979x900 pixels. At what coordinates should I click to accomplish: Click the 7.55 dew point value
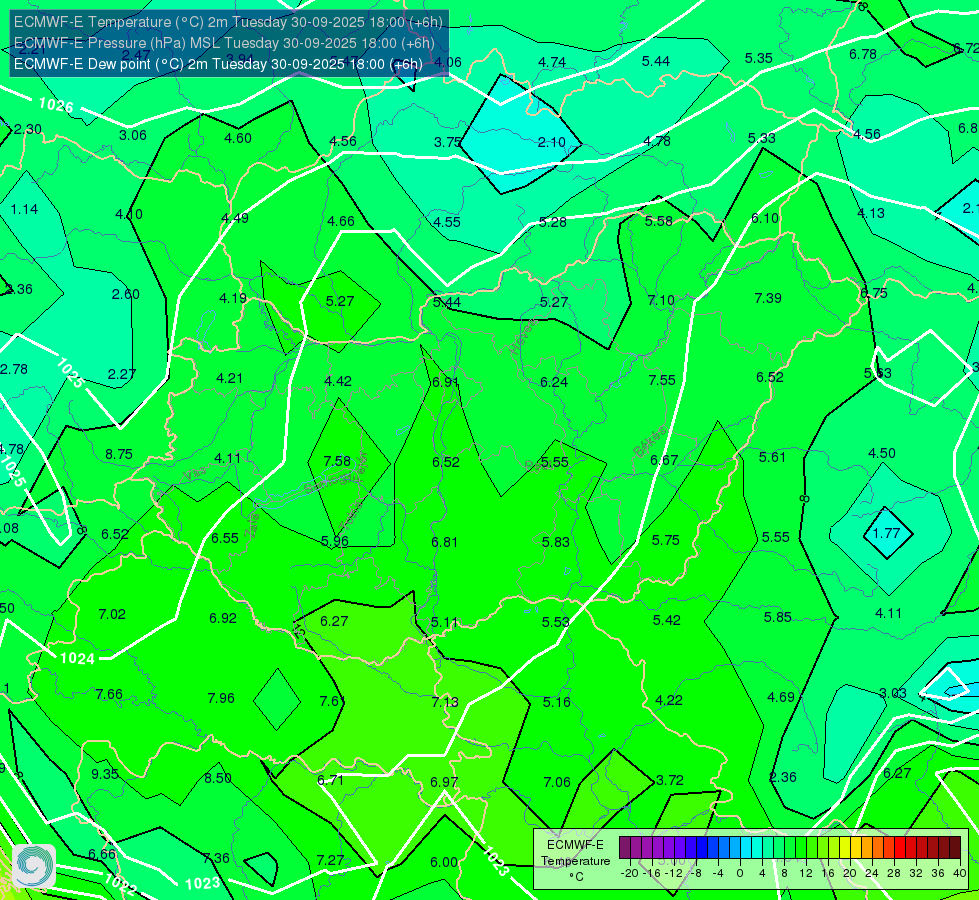pyautogui.click(x=662, y=380)
